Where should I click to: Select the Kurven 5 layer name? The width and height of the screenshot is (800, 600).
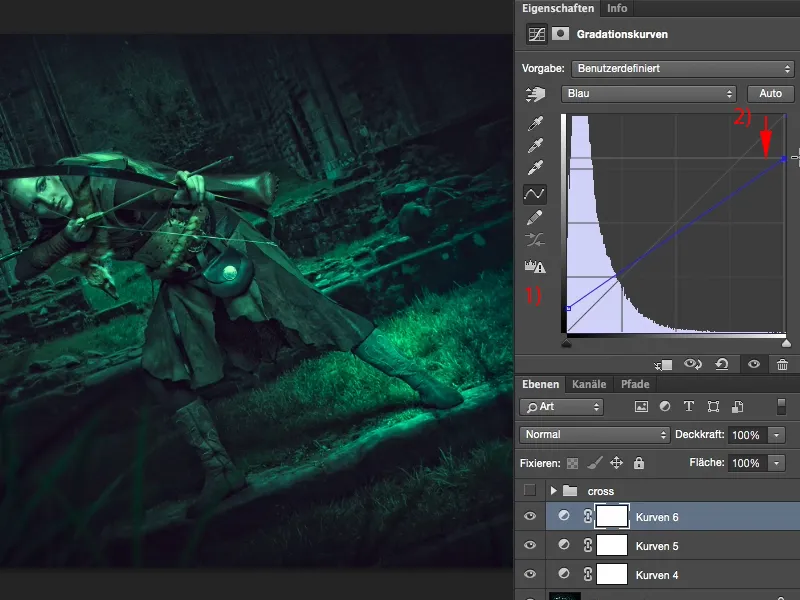pyautogui.click(x=657, y=546)
